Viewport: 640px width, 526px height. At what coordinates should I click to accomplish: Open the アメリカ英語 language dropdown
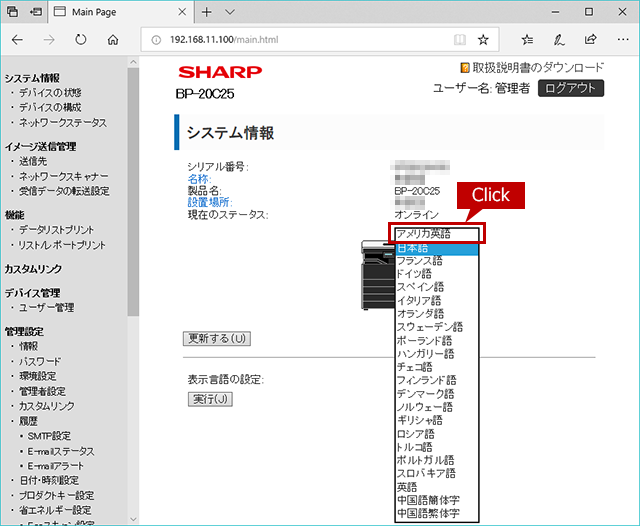coord(437,234)
